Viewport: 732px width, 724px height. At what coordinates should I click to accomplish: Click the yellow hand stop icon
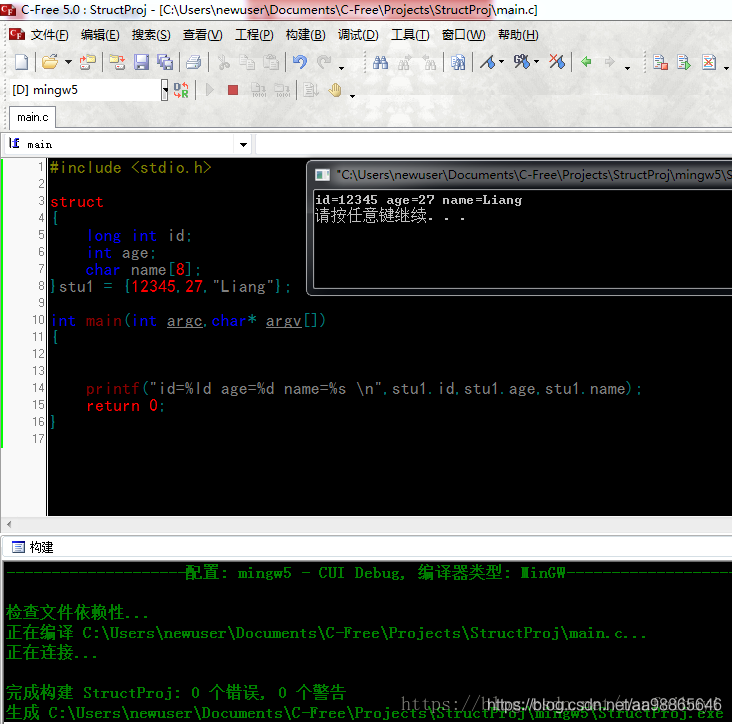pyautogui.click(x=335, y=90)
